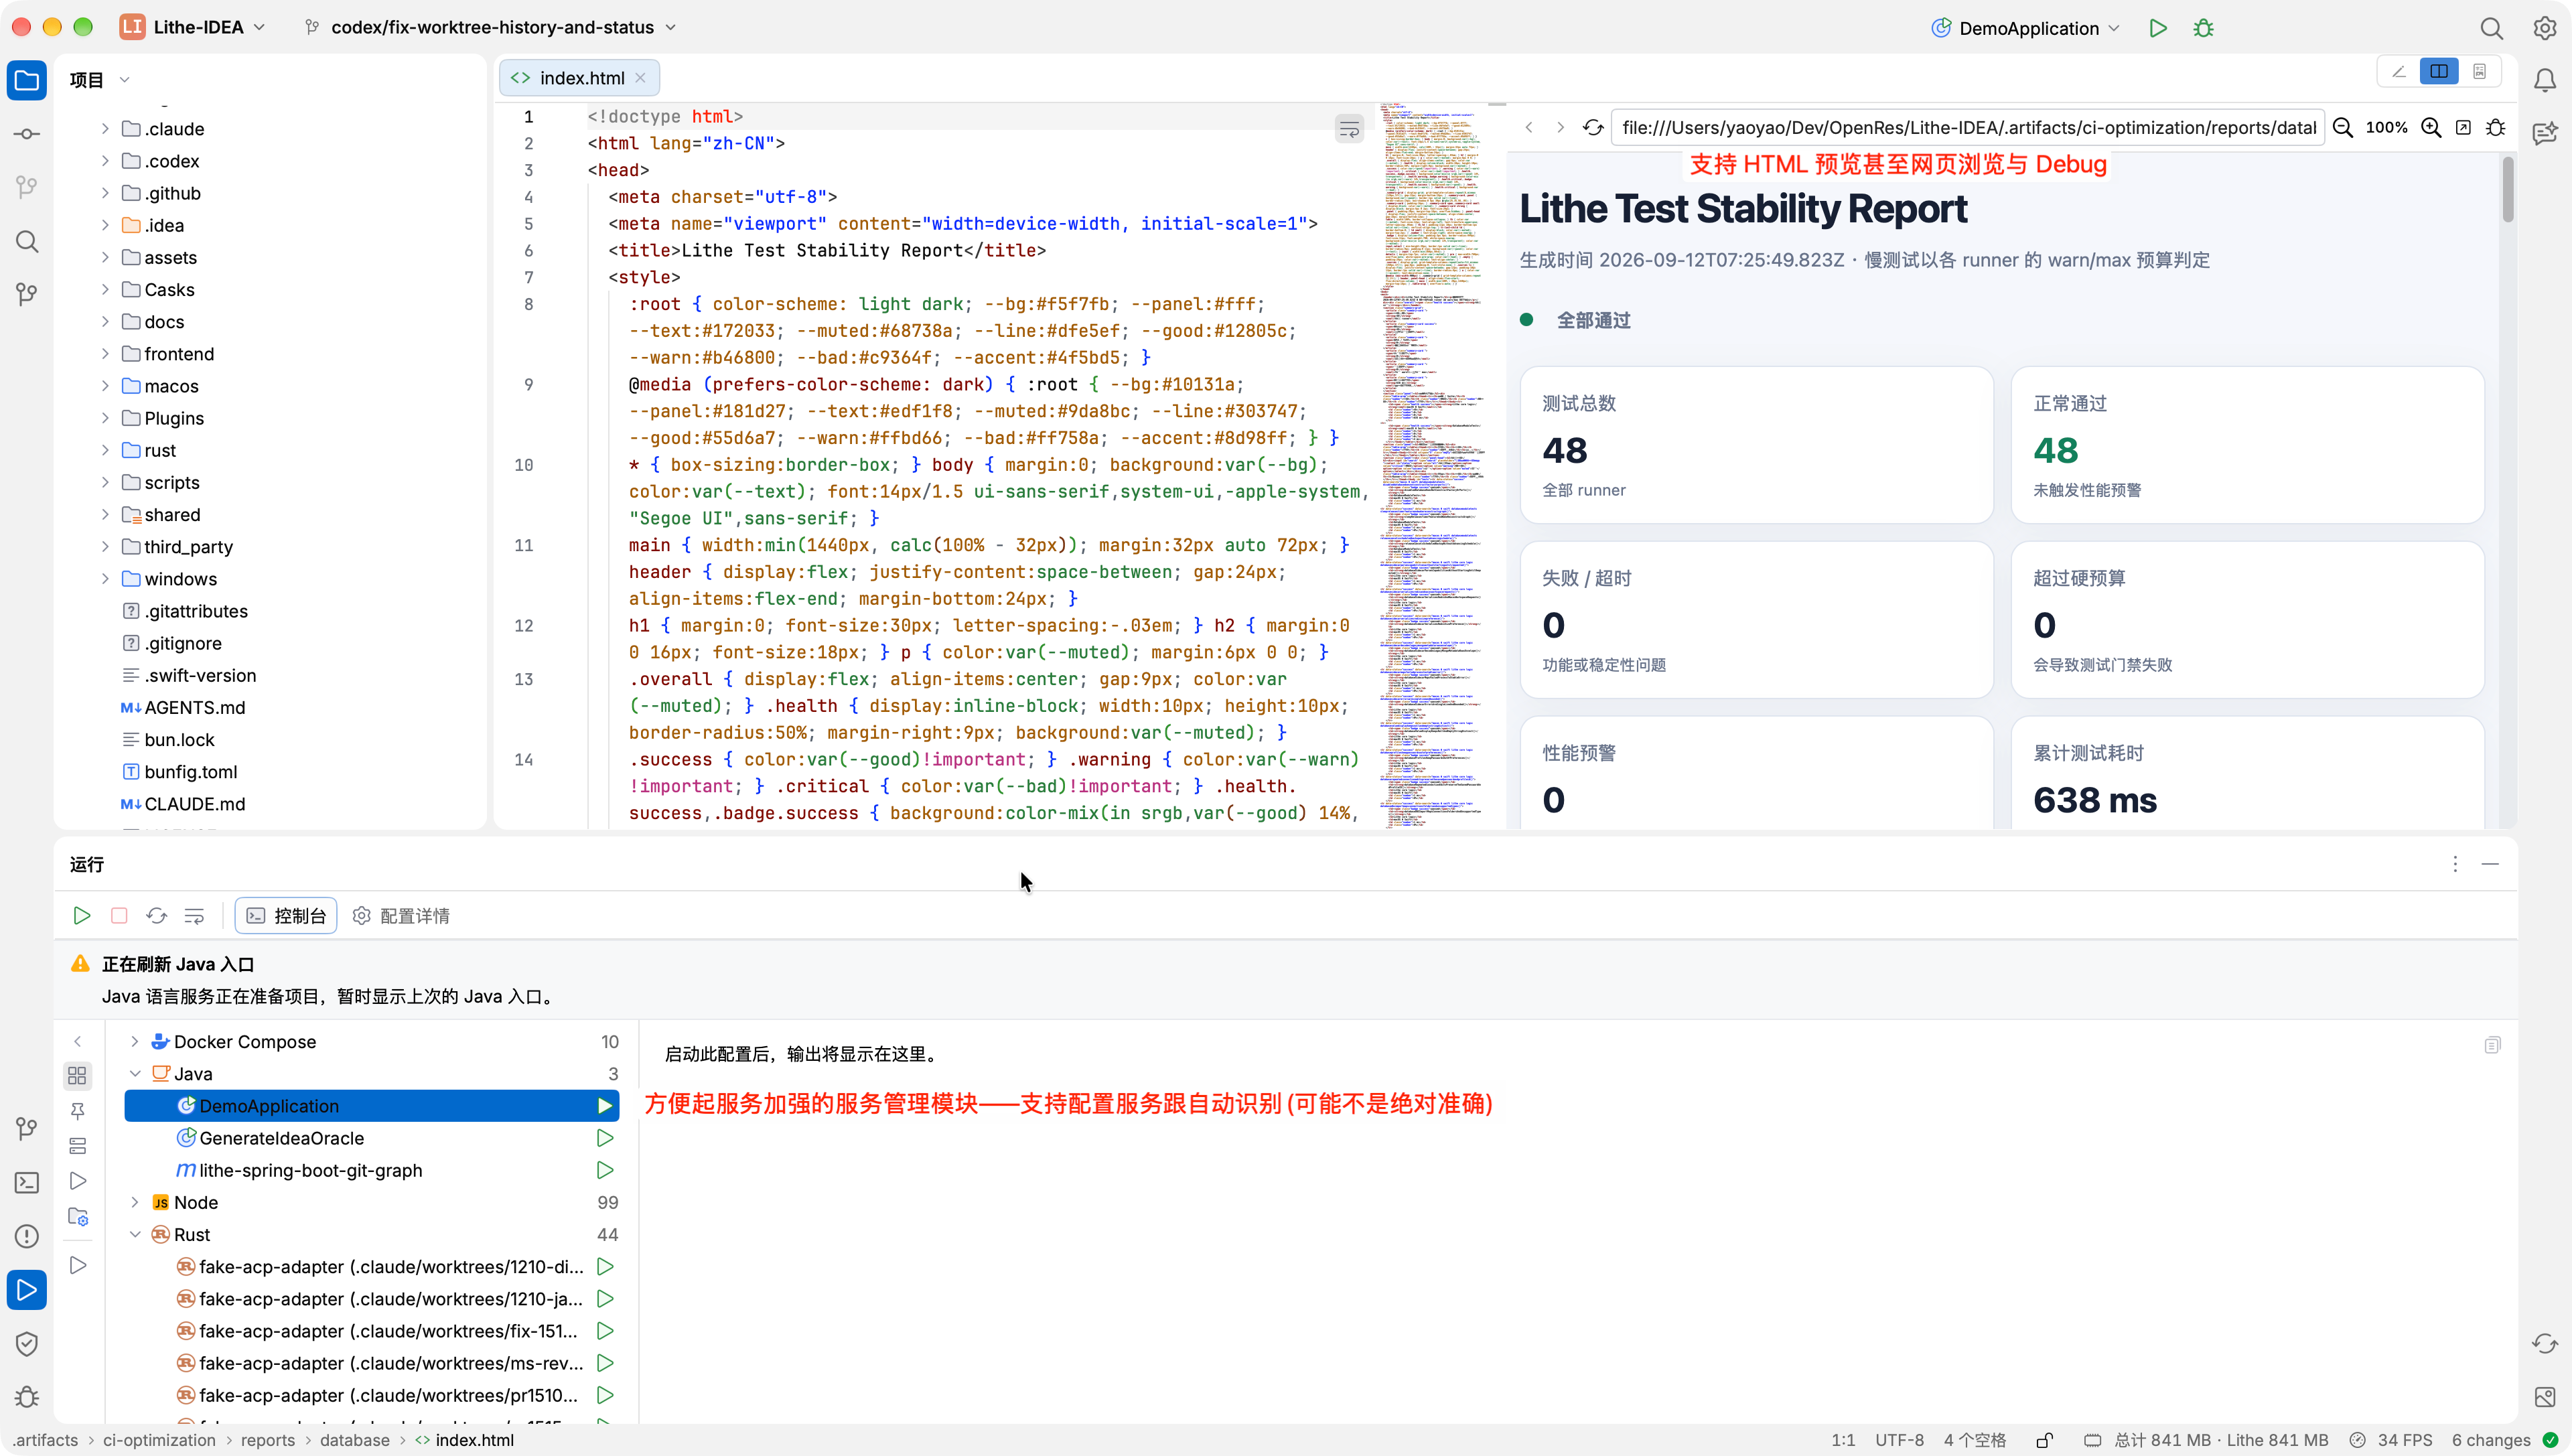Open the Run tool window (highlighted play icon)
Viewport: 2572px width, 1456px height.
point(27,1290)
